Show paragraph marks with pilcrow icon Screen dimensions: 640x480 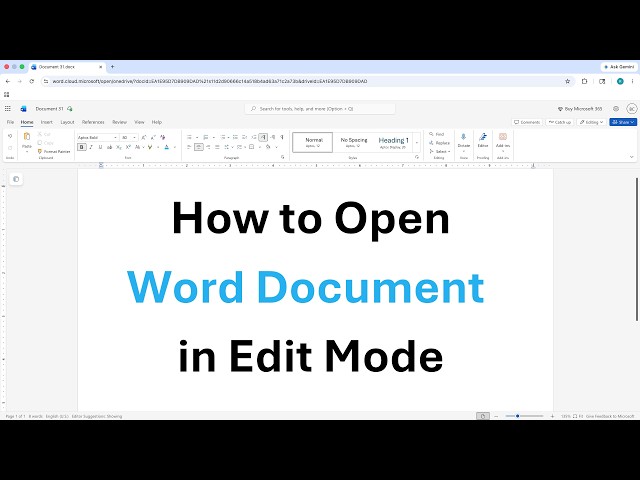tap(282, 138)
